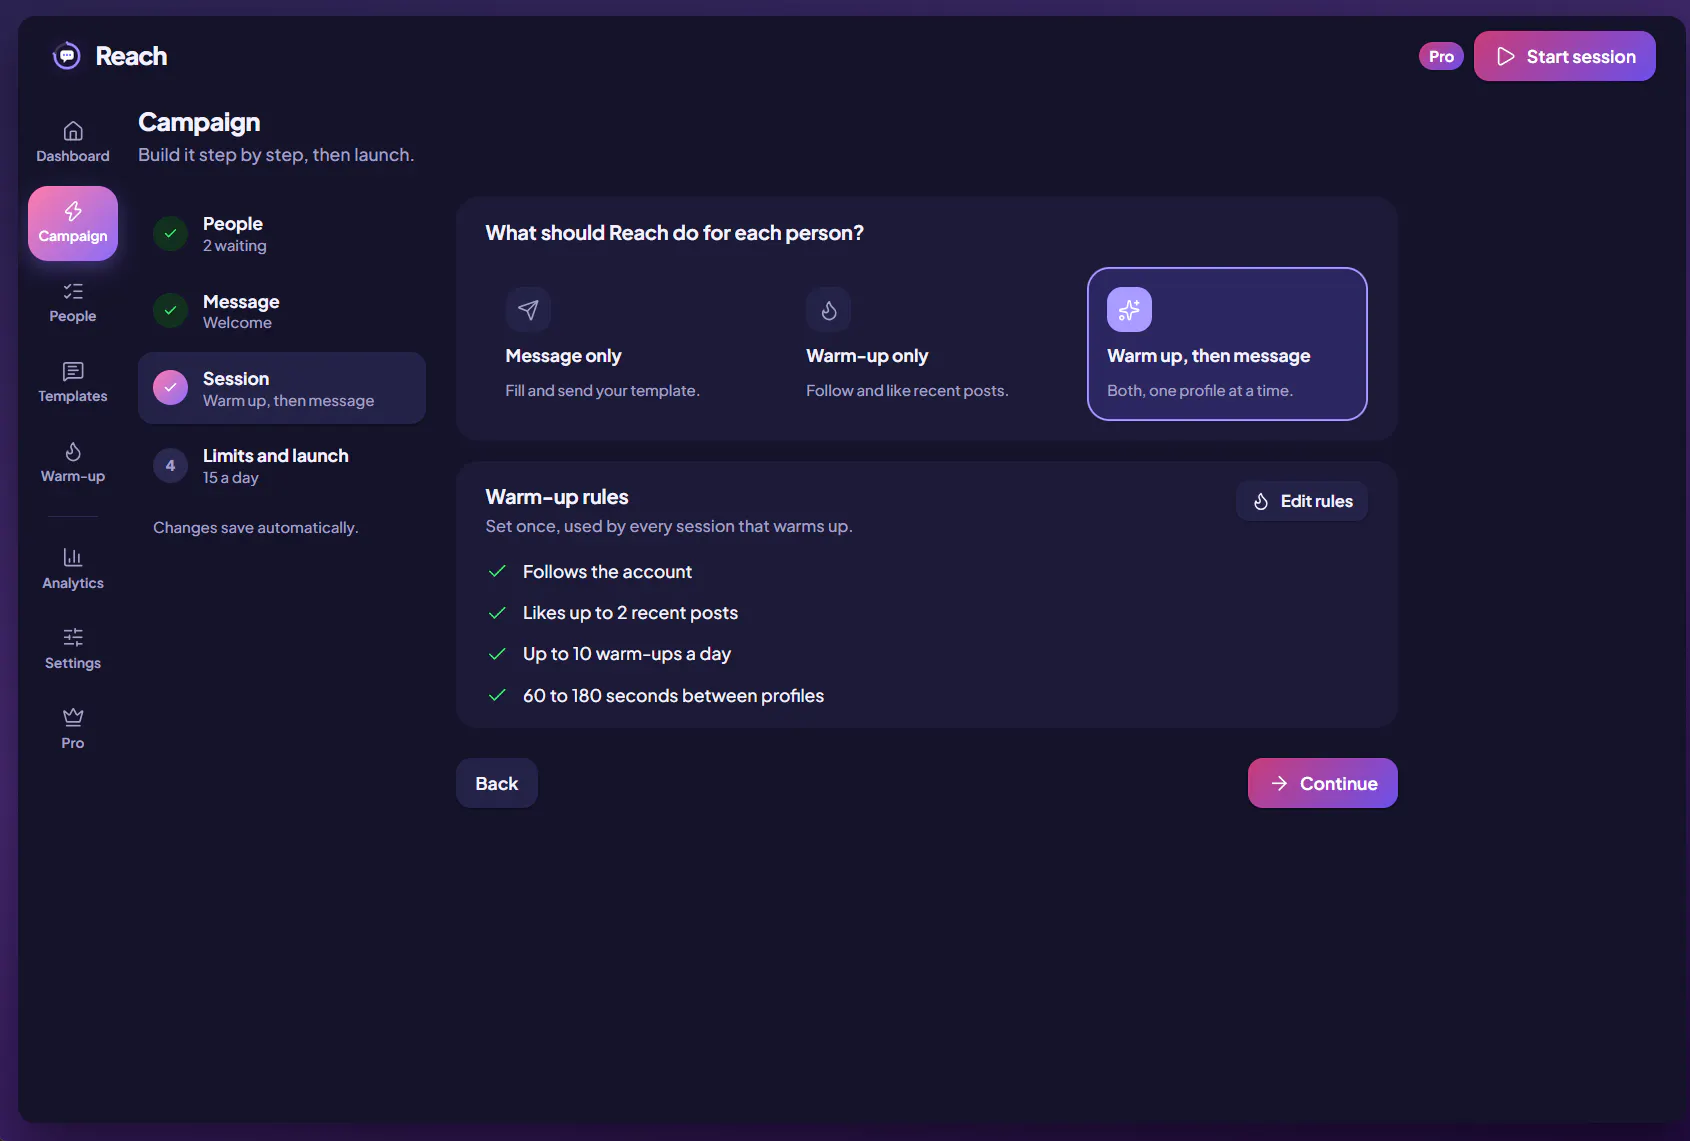Click the Edit rules button
Image resolution: width=1690 pixels, height=1141 pixels.
[1302, 501]
